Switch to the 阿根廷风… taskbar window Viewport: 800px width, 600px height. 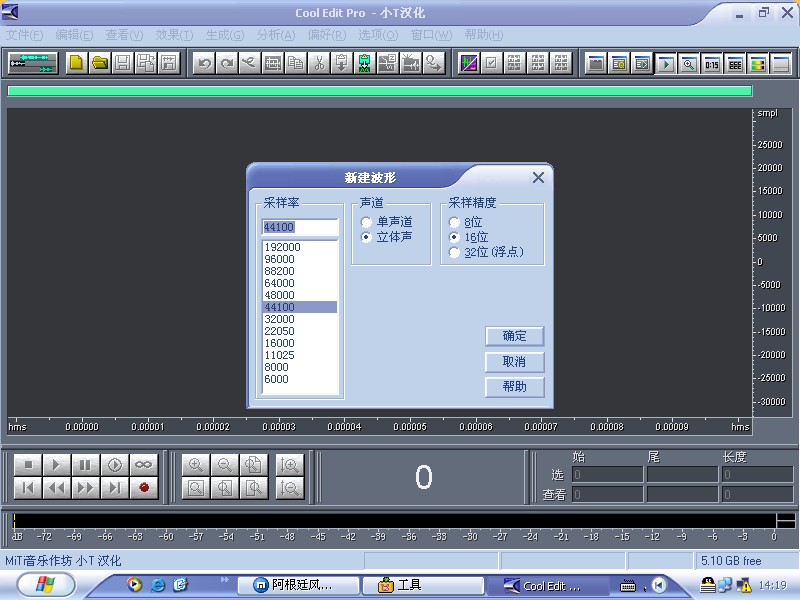(298, 585)
